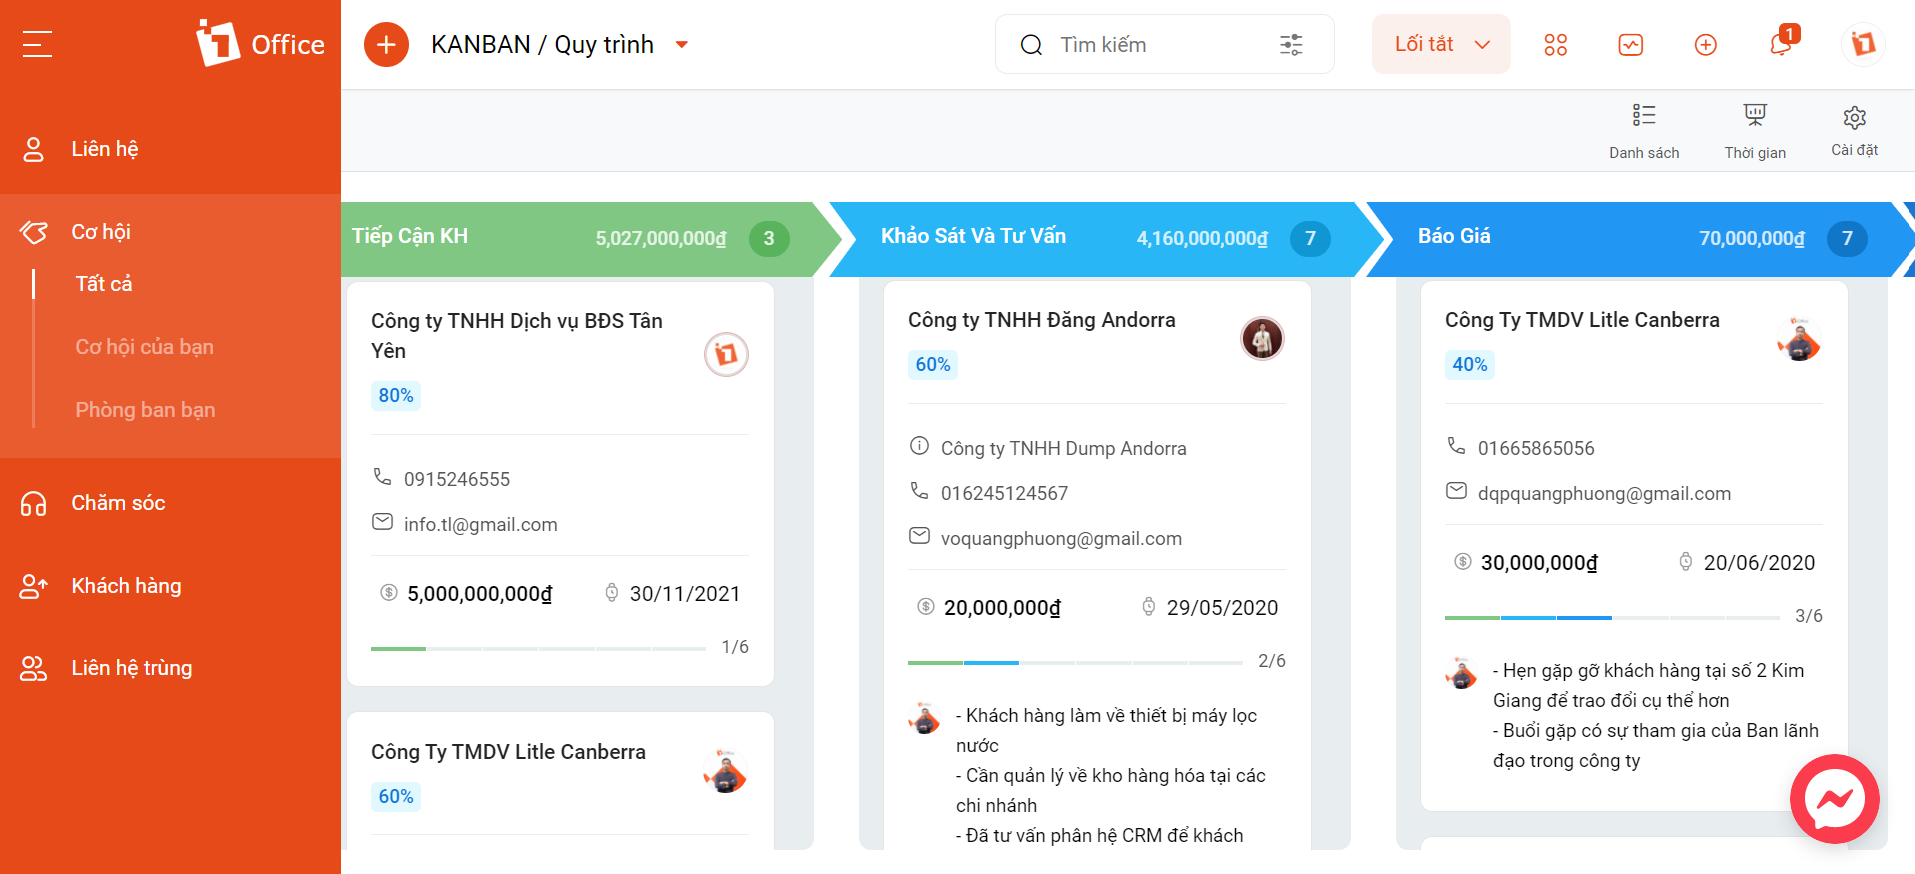Click phone number 016245124567
The image size is (1915, 874).
tap(1004, 494)
